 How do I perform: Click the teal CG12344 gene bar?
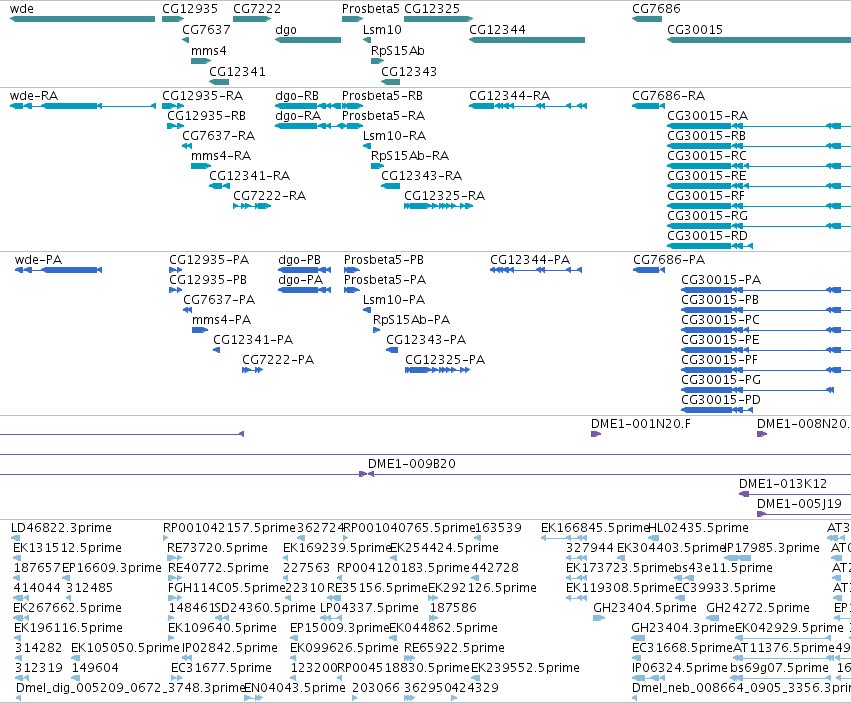click(527, 40)
